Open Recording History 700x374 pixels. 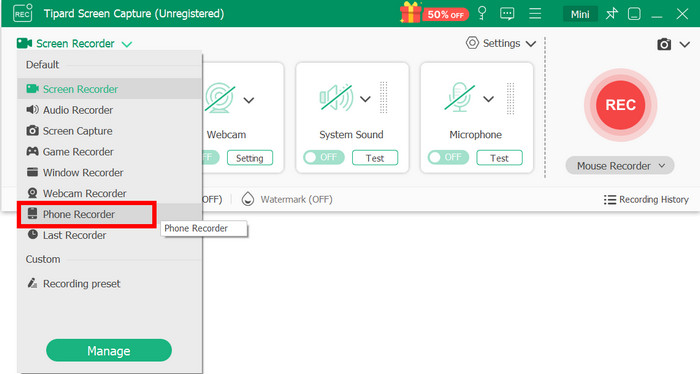646,199
